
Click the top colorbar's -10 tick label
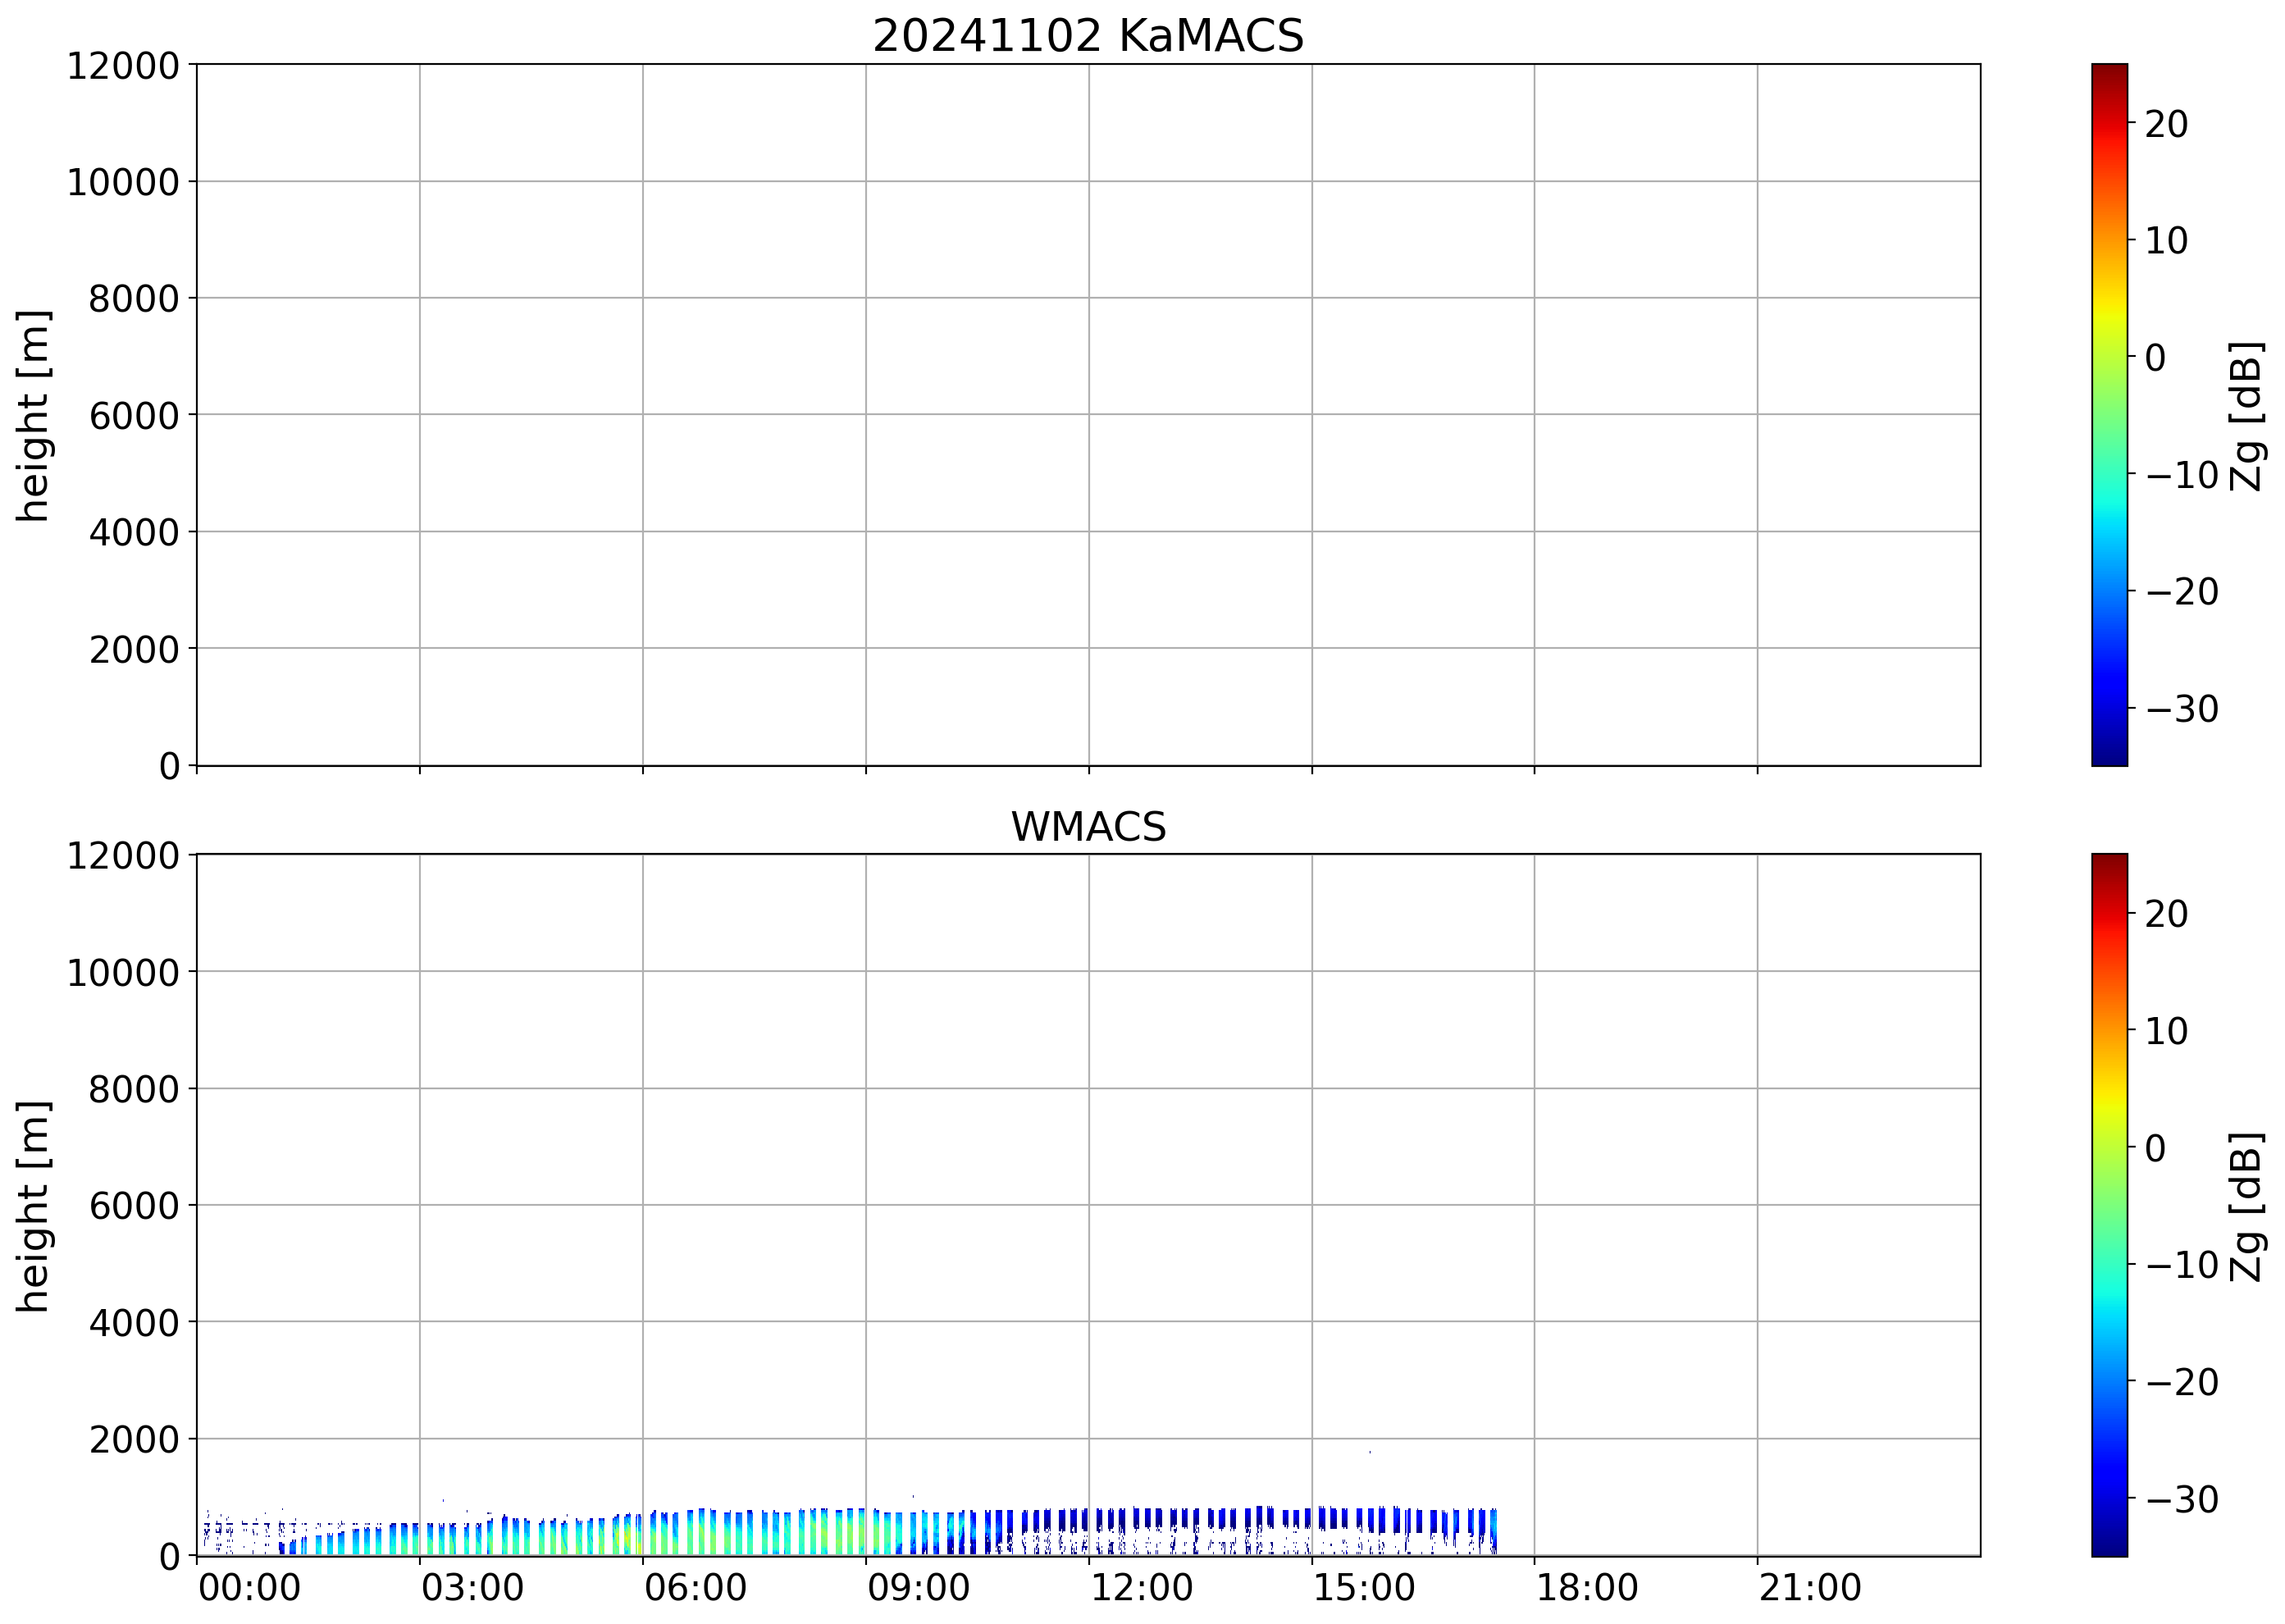[x=2182, y=475]
